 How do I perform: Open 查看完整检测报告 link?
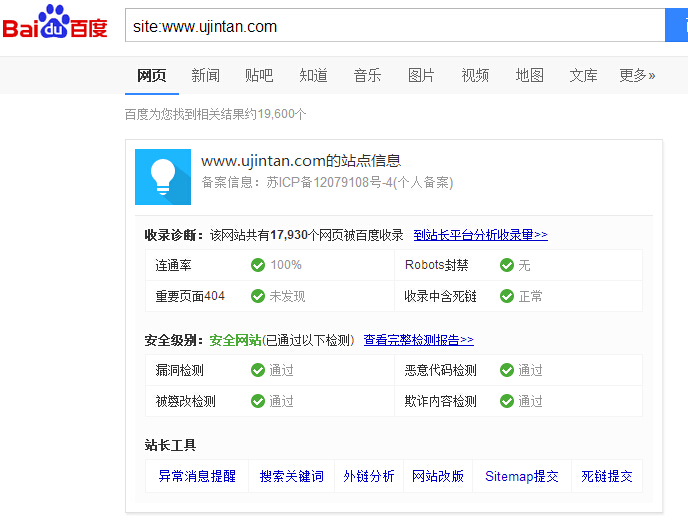pos(418,340)
